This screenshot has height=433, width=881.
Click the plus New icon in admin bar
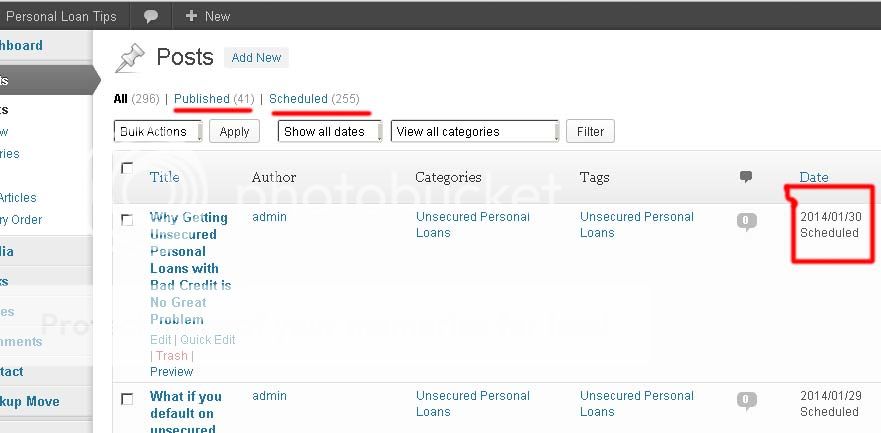coord(191,16)
